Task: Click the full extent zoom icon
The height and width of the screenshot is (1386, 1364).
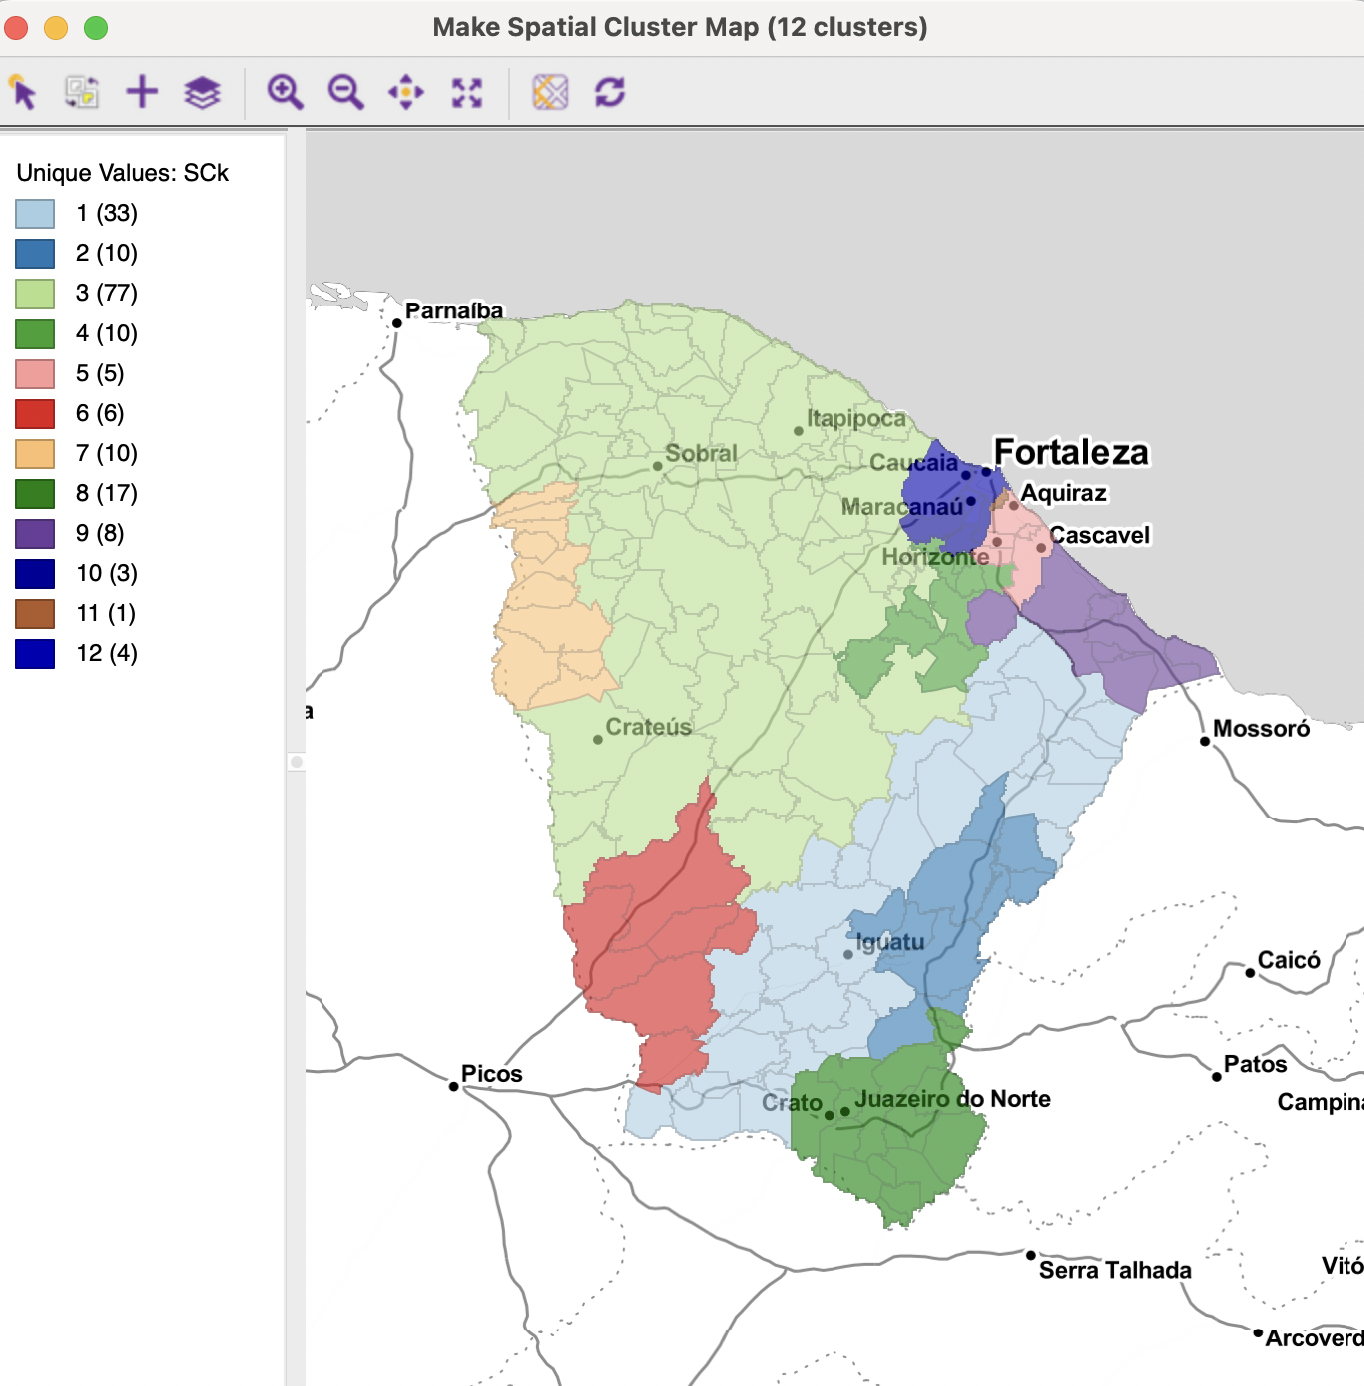Action: tap(467, 92)
